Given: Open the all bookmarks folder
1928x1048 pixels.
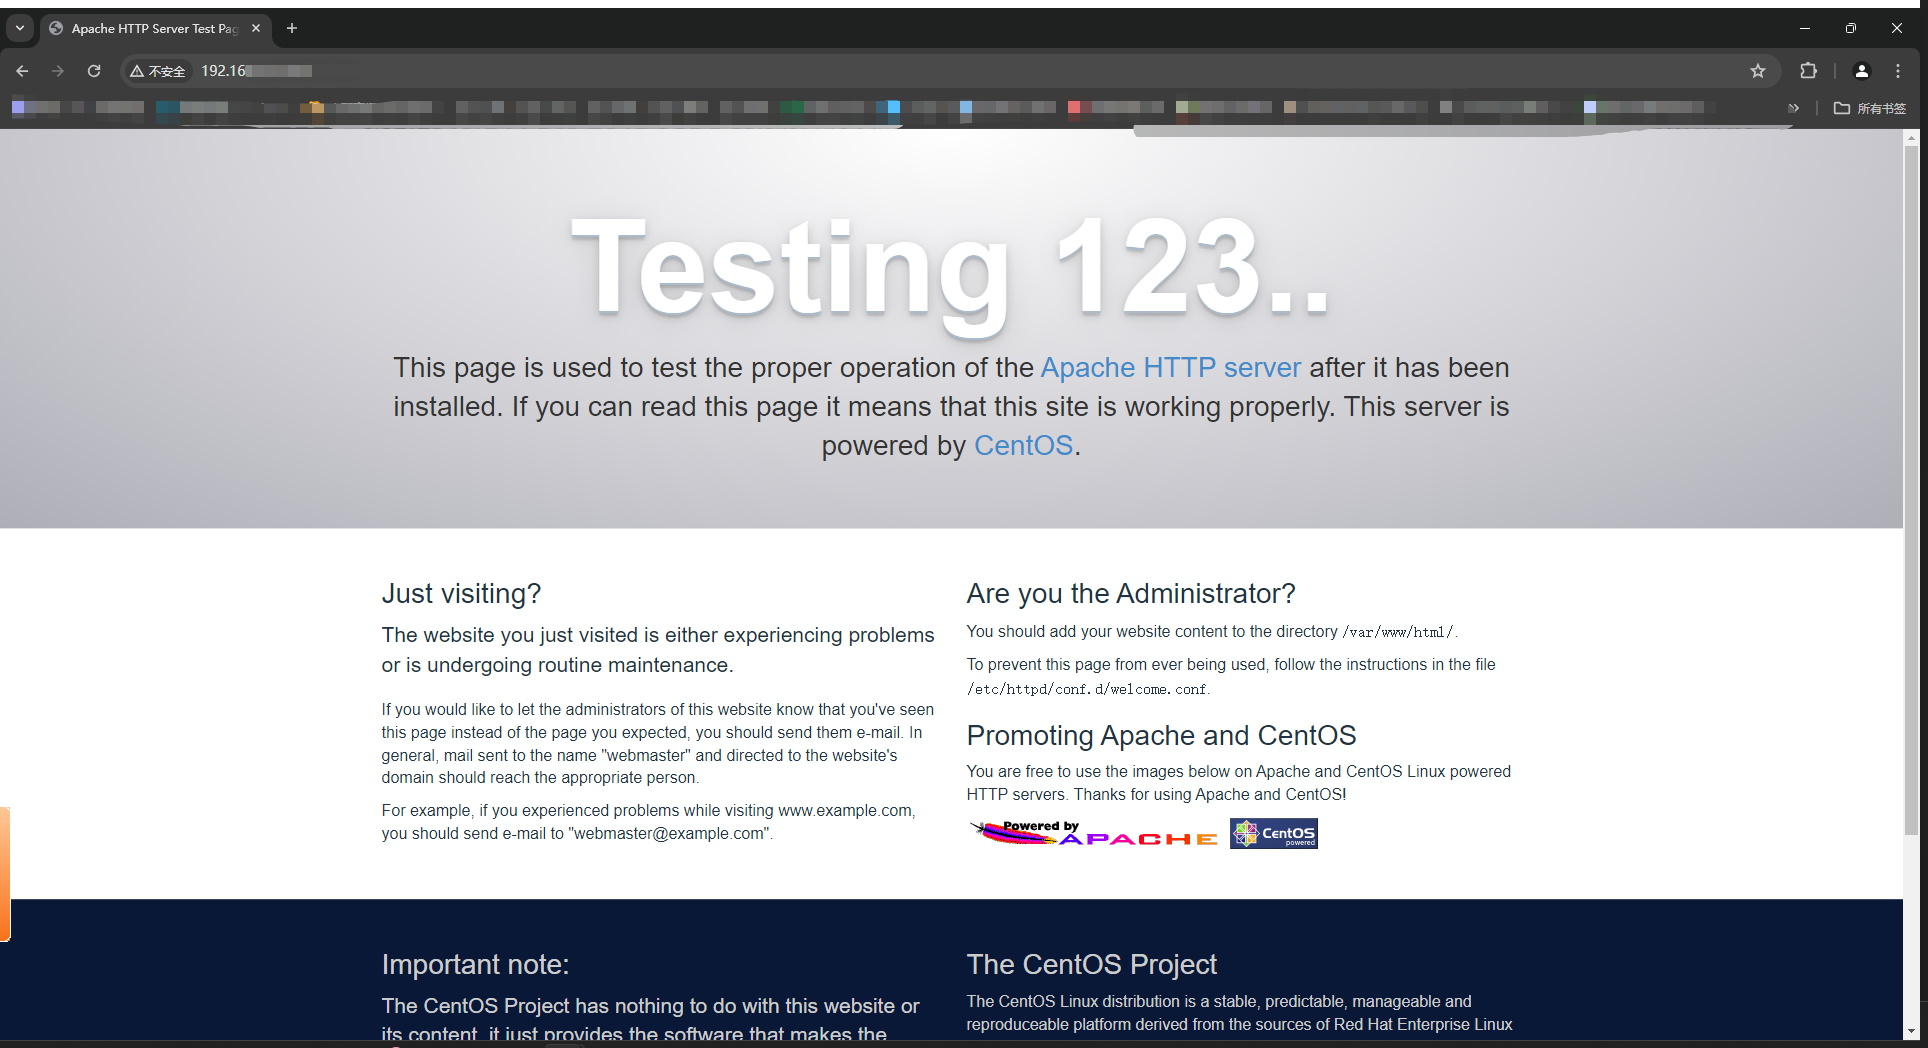Looking at the screenshot, I should tap(1870, 108).
